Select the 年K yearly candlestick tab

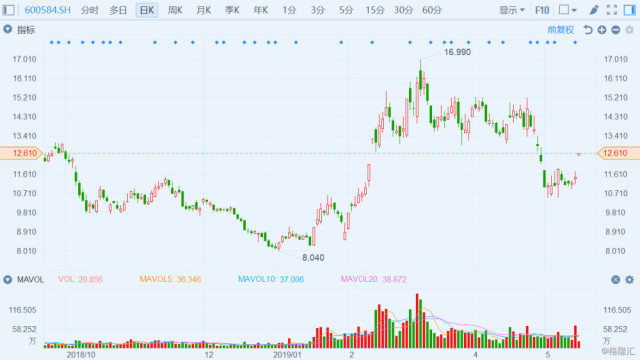pos(261,10)
